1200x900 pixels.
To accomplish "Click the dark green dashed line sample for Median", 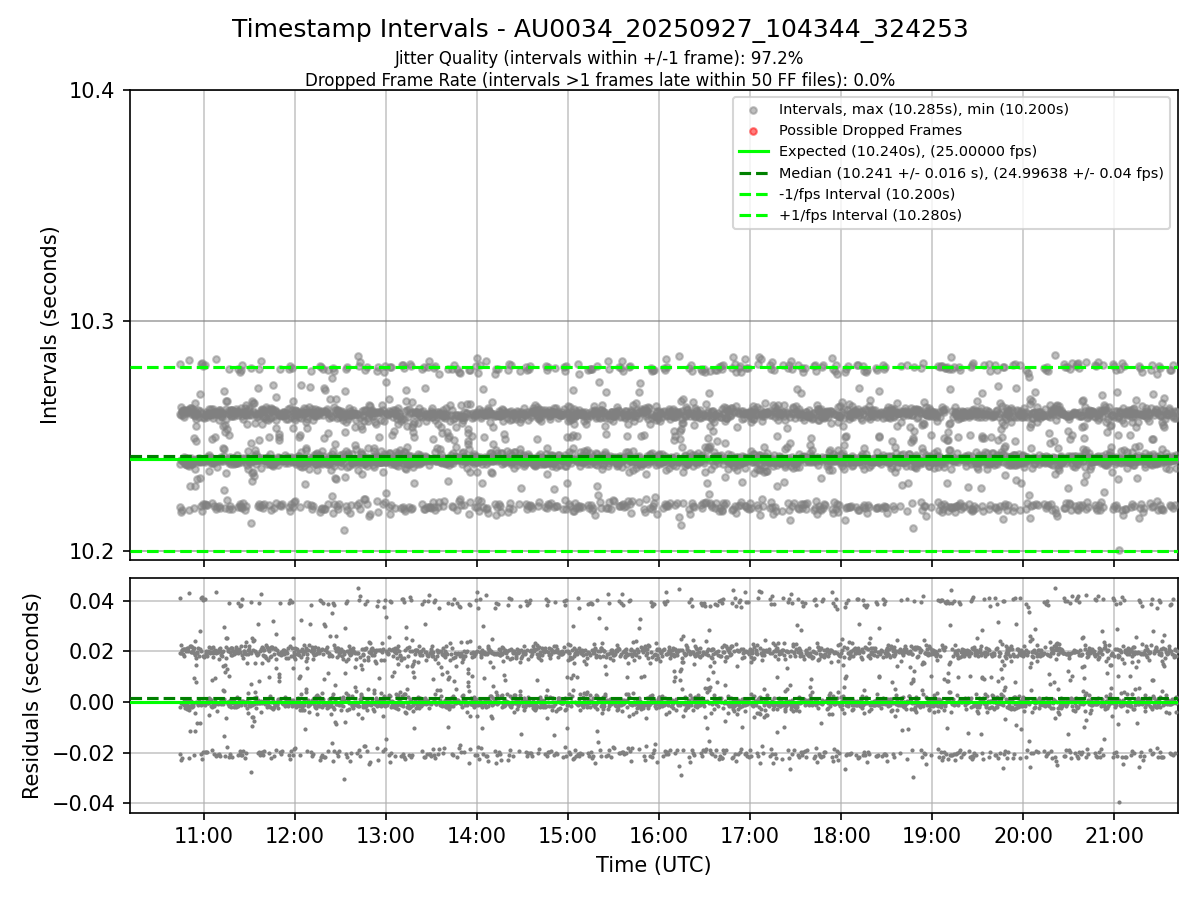I will click(754, 173).
